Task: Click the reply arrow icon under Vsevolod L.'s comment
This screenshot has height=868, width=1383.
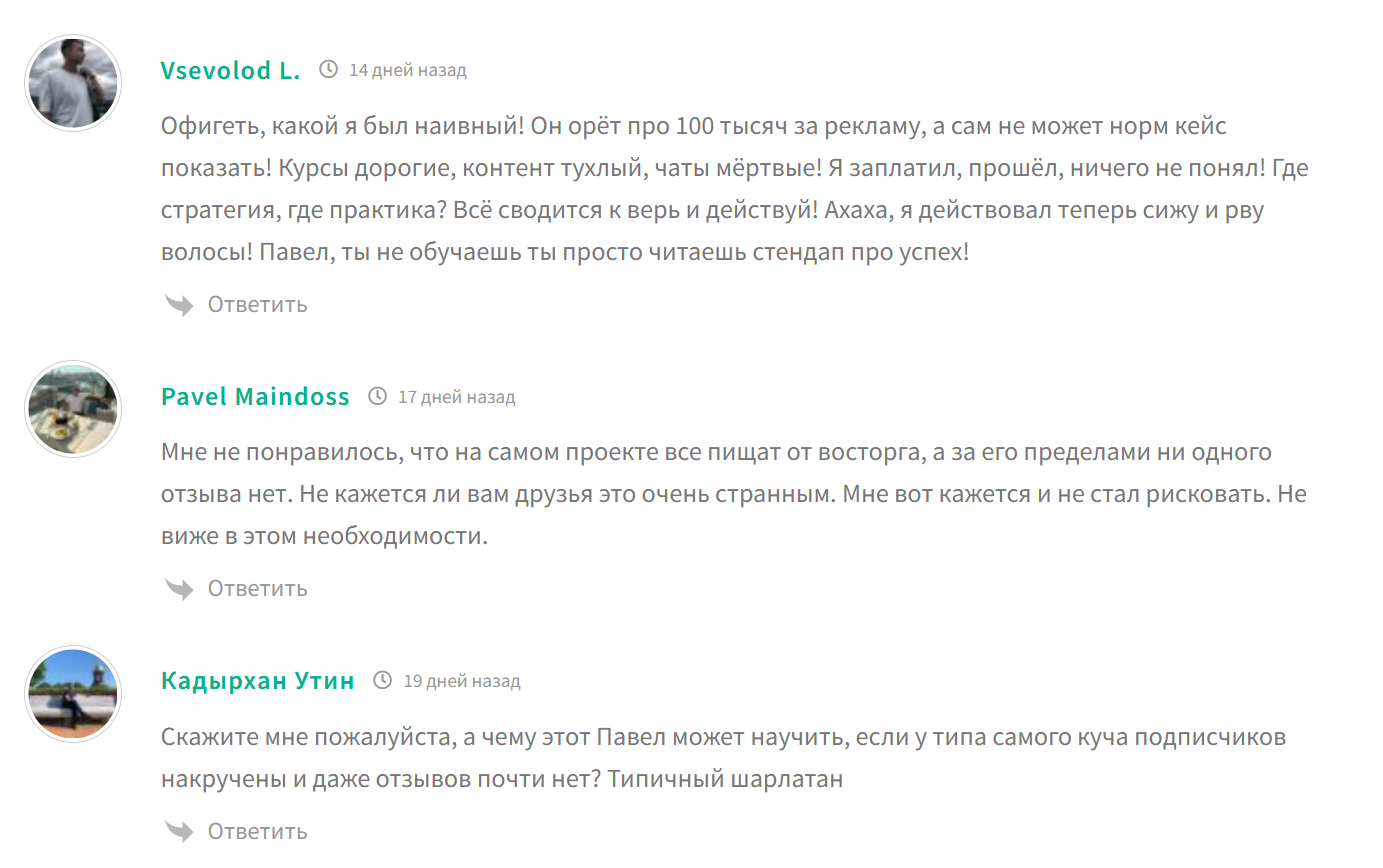Action: pos(179,305)
